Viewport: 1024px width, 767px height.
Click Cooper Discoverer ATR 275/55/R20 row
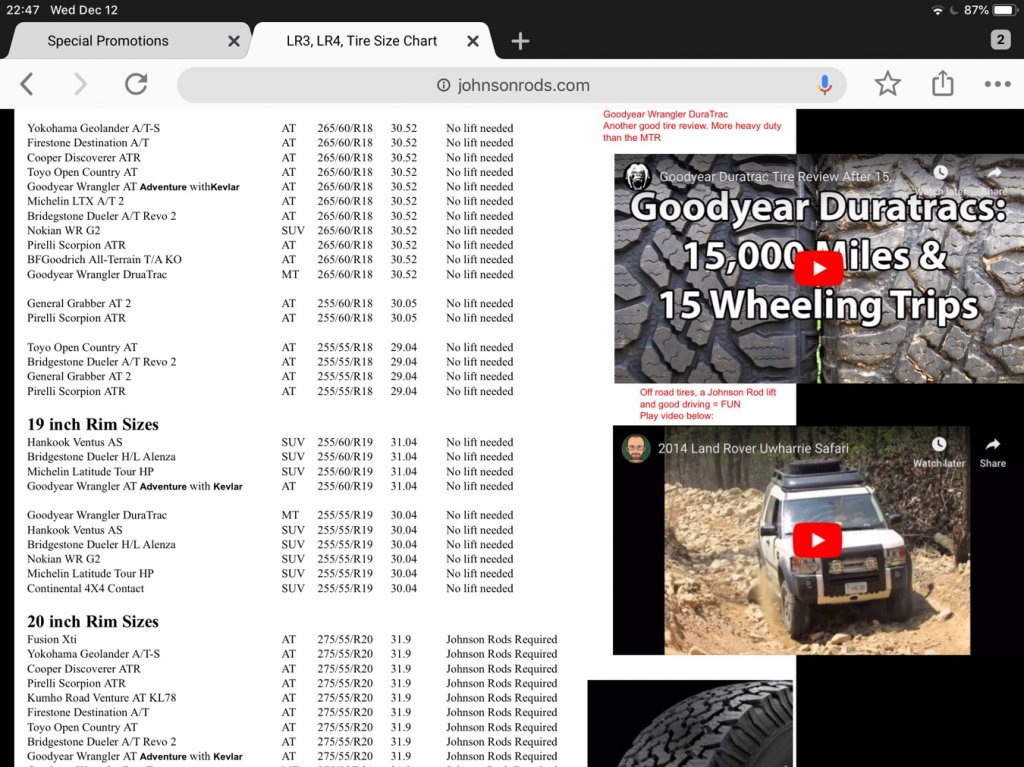(x=292, y=669)
